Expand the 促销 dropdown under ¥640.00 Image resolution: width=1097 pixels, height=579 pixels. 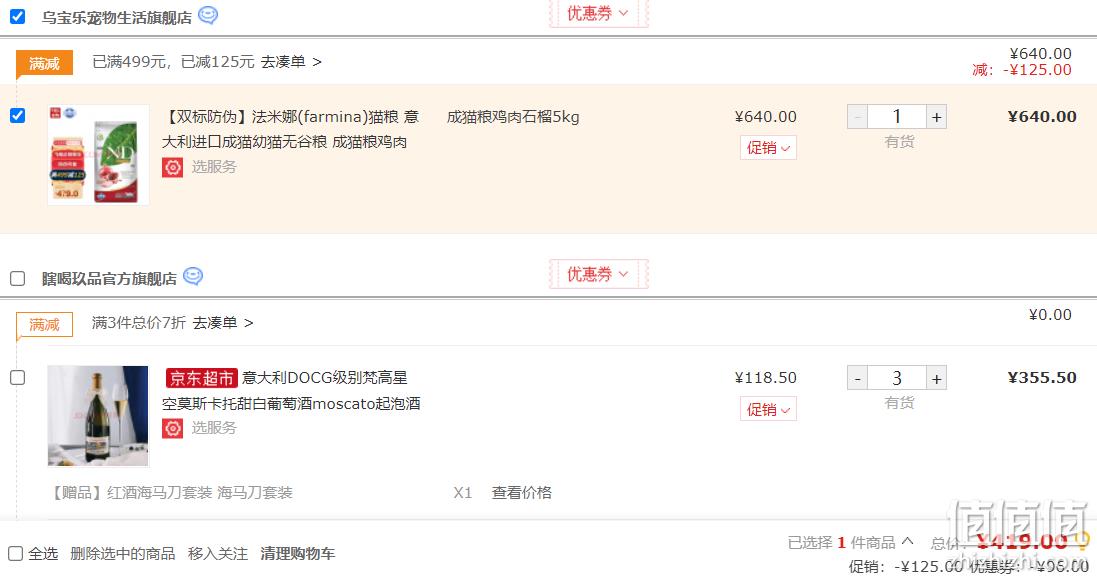point(768,148)
